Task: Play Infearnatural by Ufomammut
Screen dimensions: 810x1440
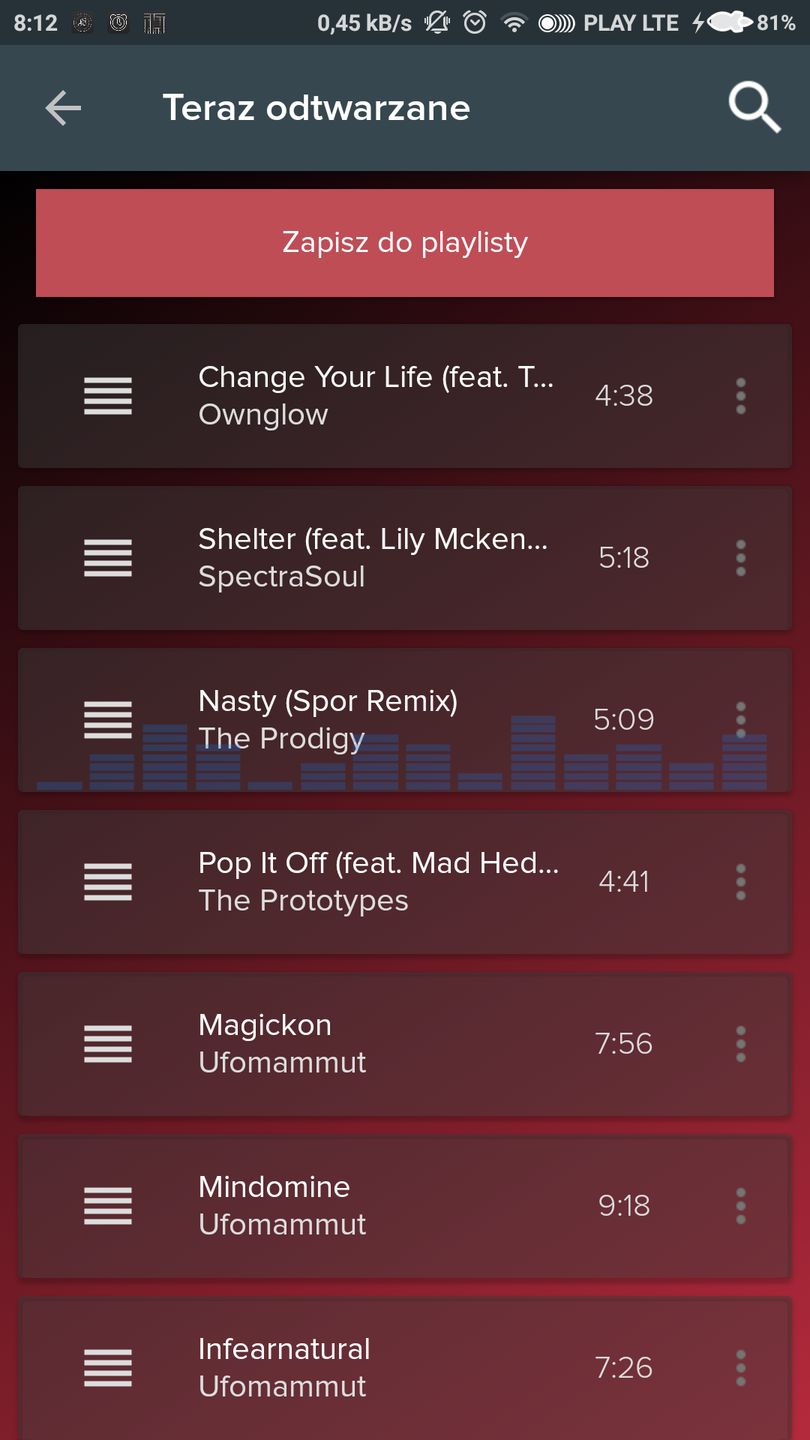Action: tap(405, 1368)
